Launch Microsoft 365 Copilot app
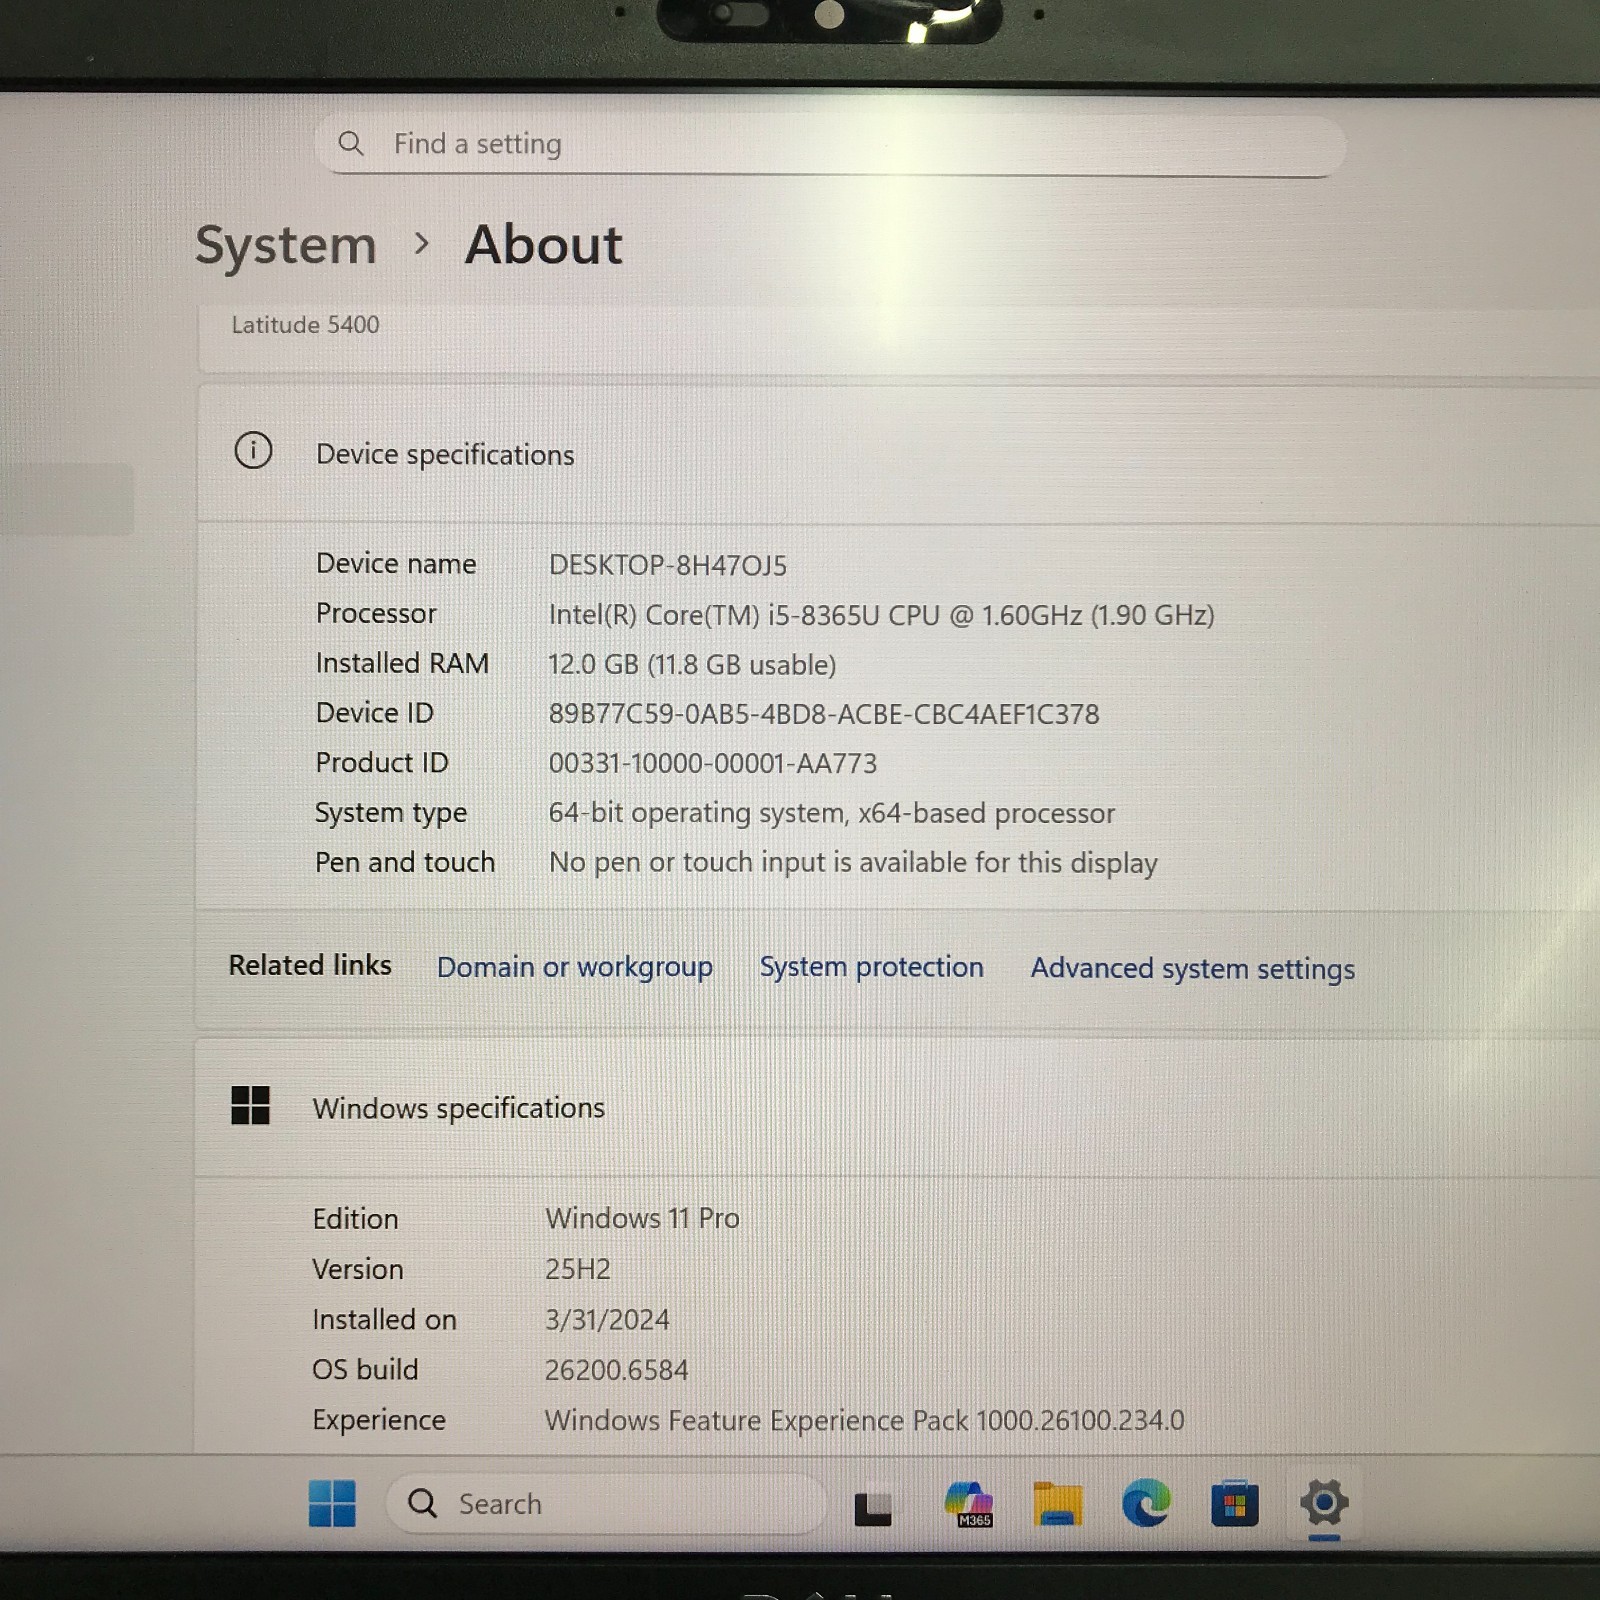 [x=969, y=1504]
